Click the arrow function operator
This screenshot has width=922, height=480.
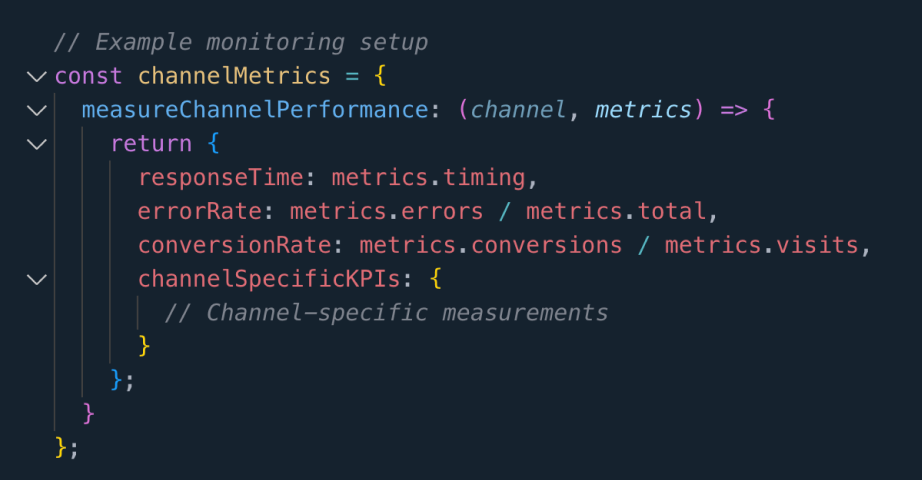point(734,110)
